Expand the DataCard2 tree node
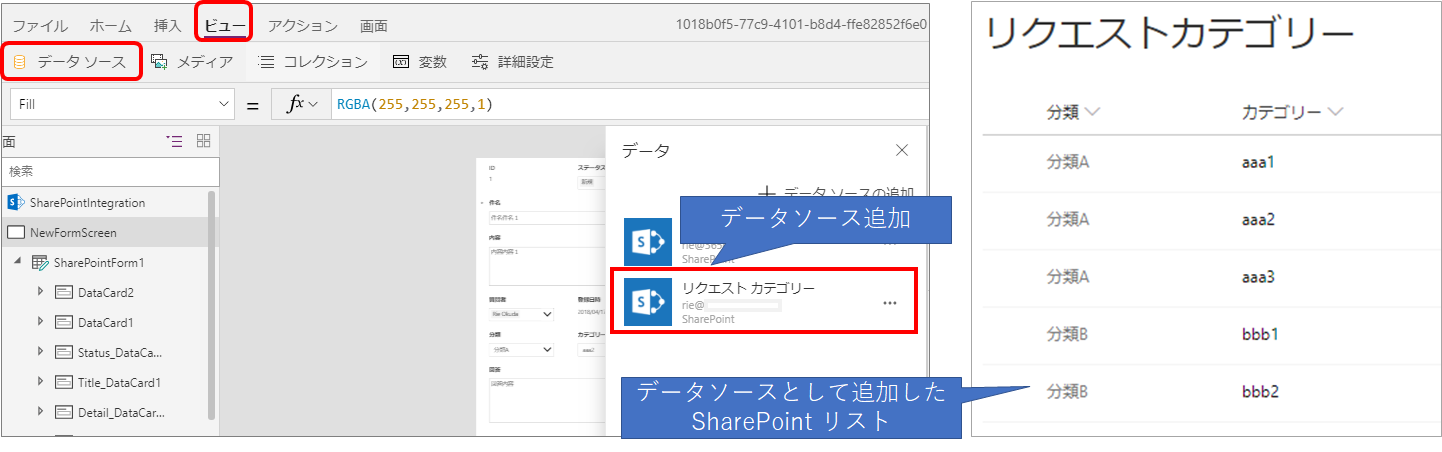The height and width of the screenshot is (452, 1442). tap(40, 292)
